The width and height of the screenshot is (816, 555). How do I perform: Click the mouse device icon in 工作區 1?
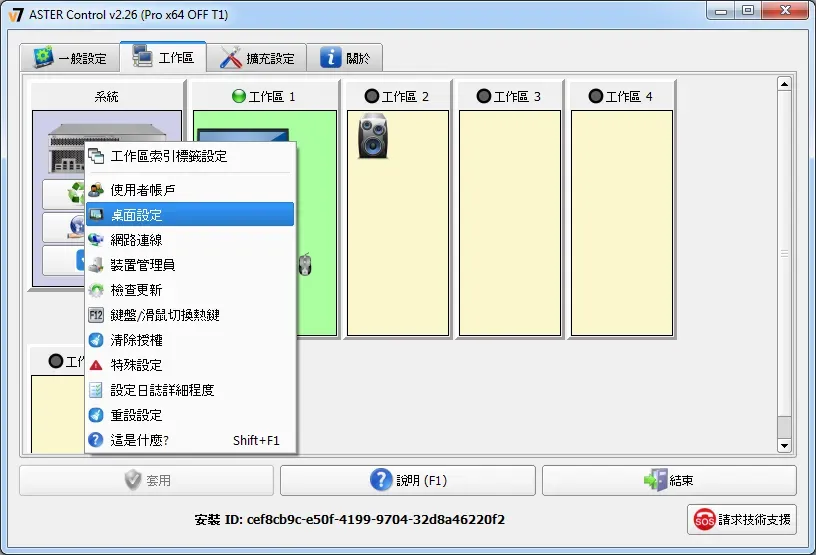[305, 264]
